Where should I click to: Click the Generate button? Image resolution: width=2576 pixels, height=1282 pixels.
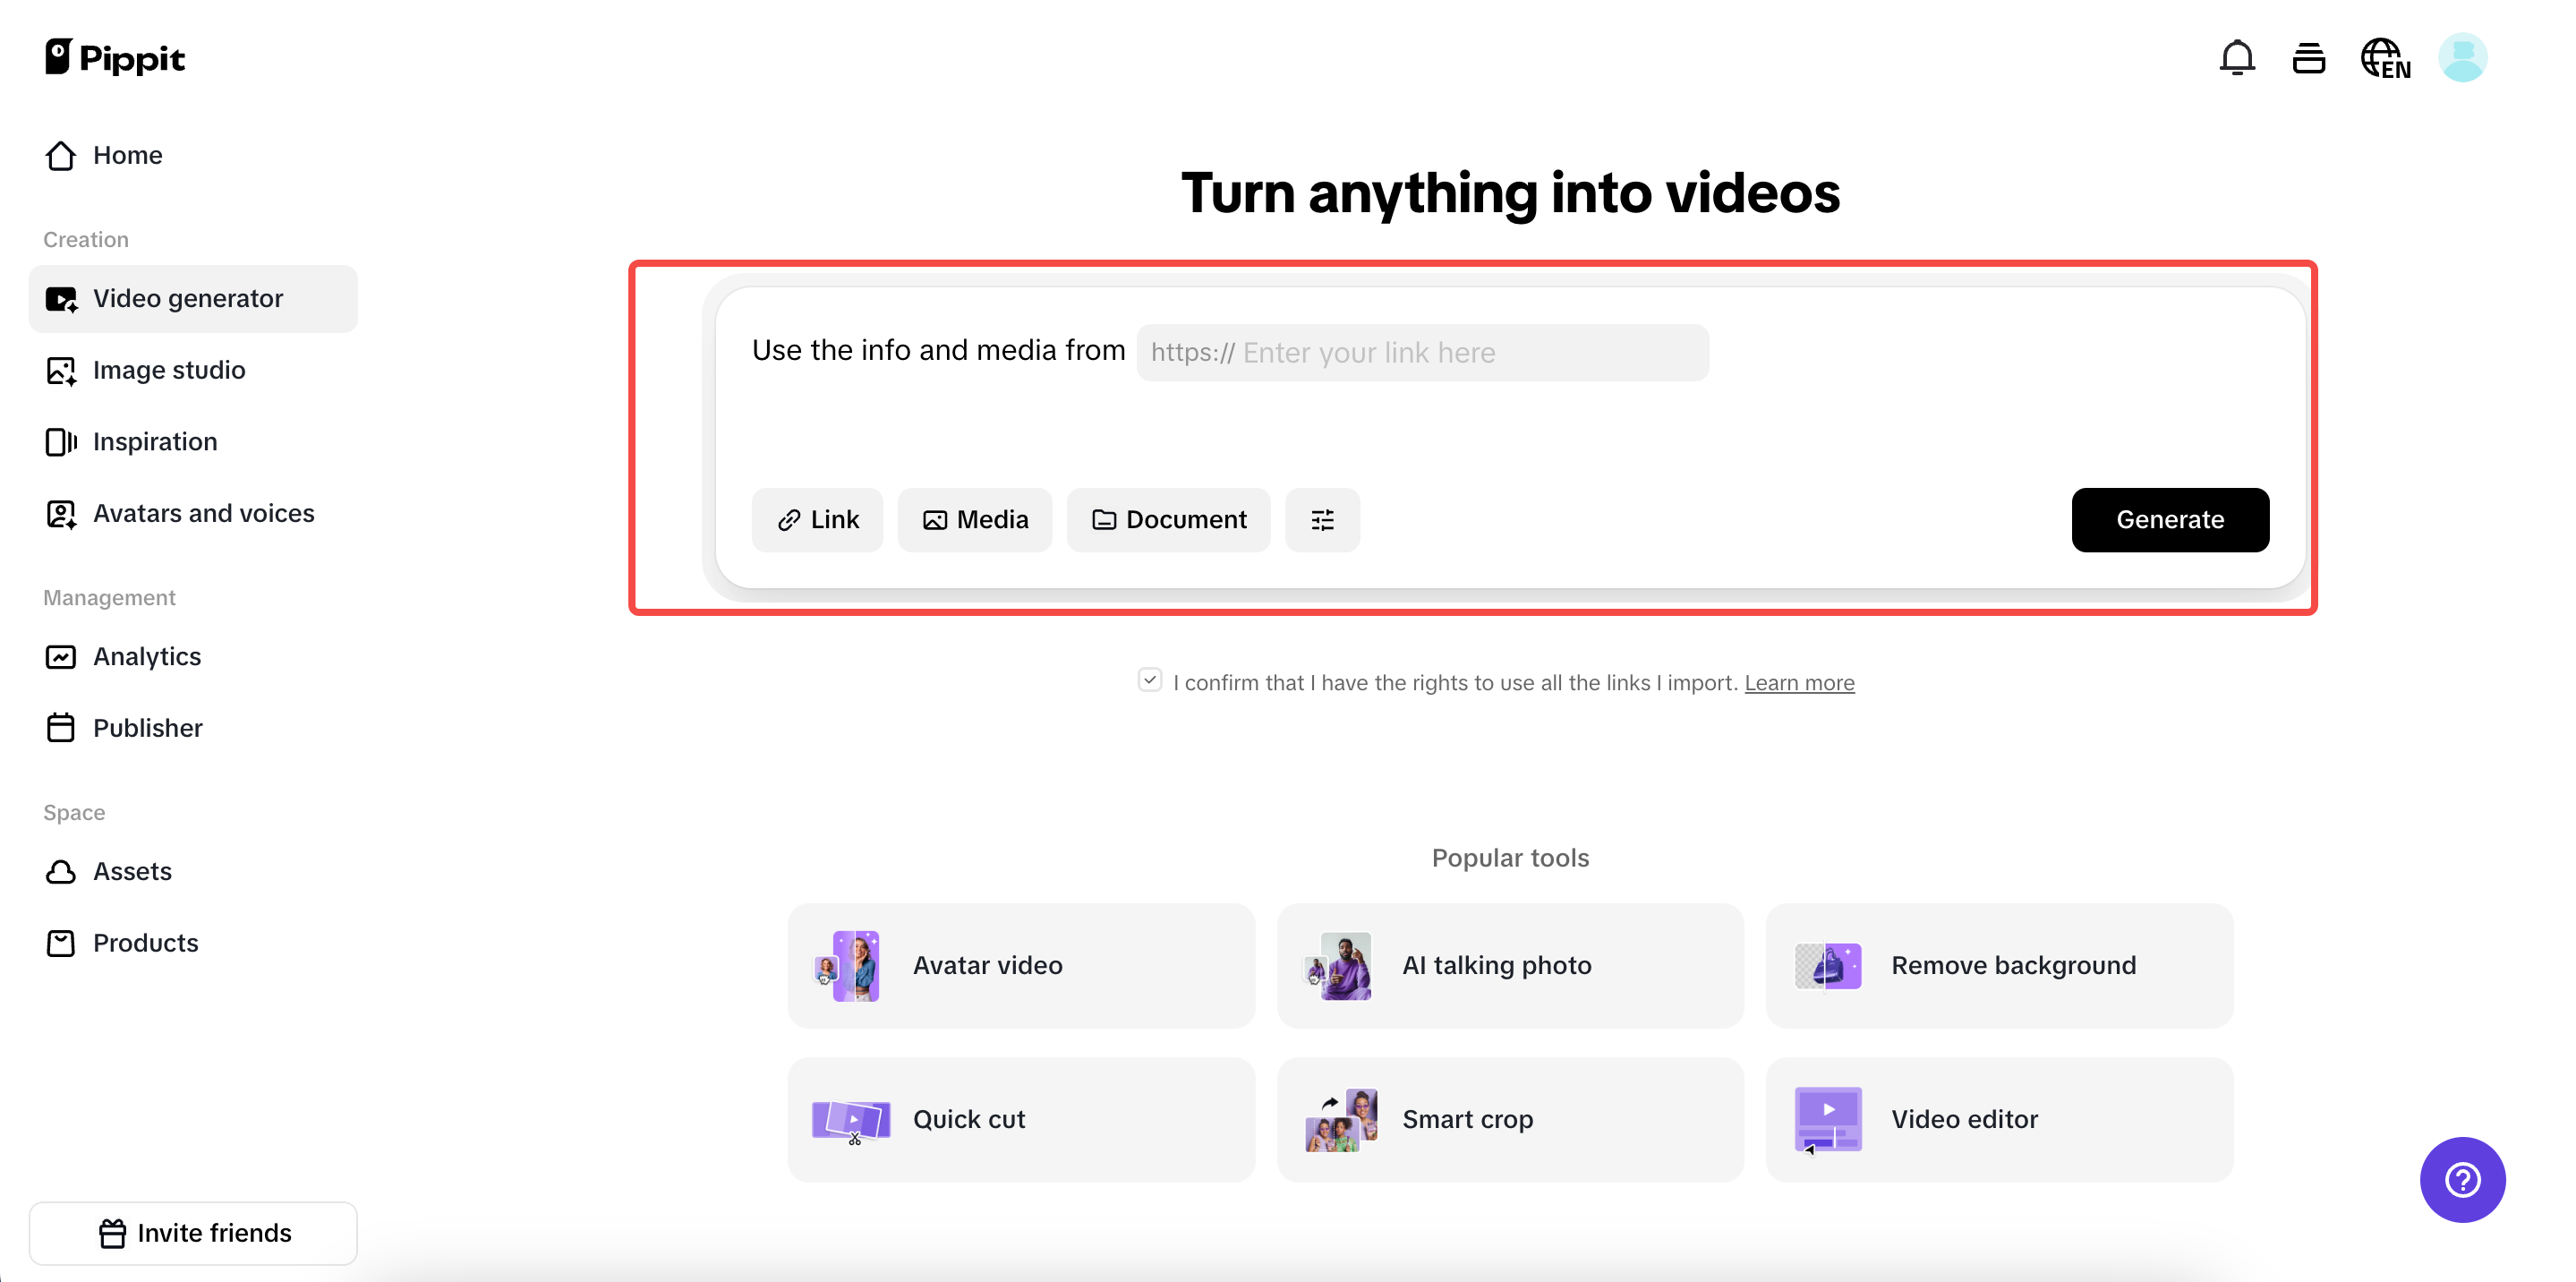click(2170, 519)
